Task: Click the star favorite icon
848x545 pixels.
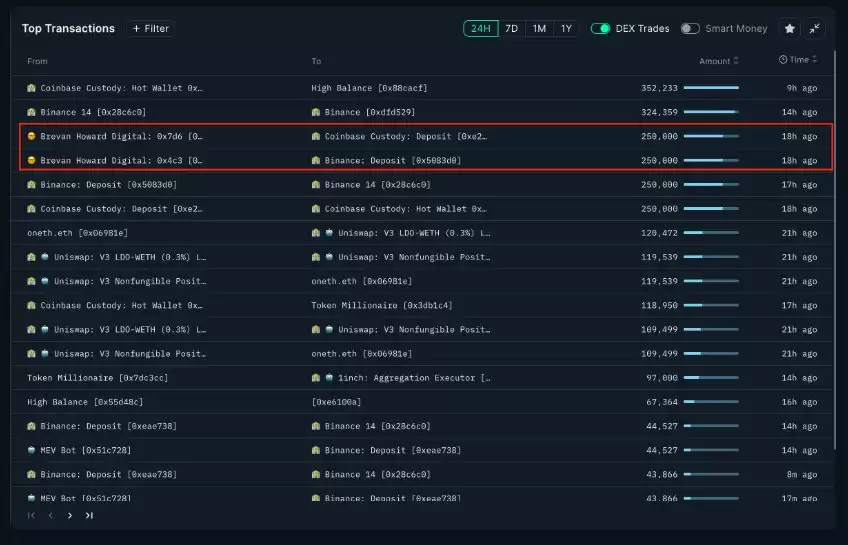Action: 789,29
